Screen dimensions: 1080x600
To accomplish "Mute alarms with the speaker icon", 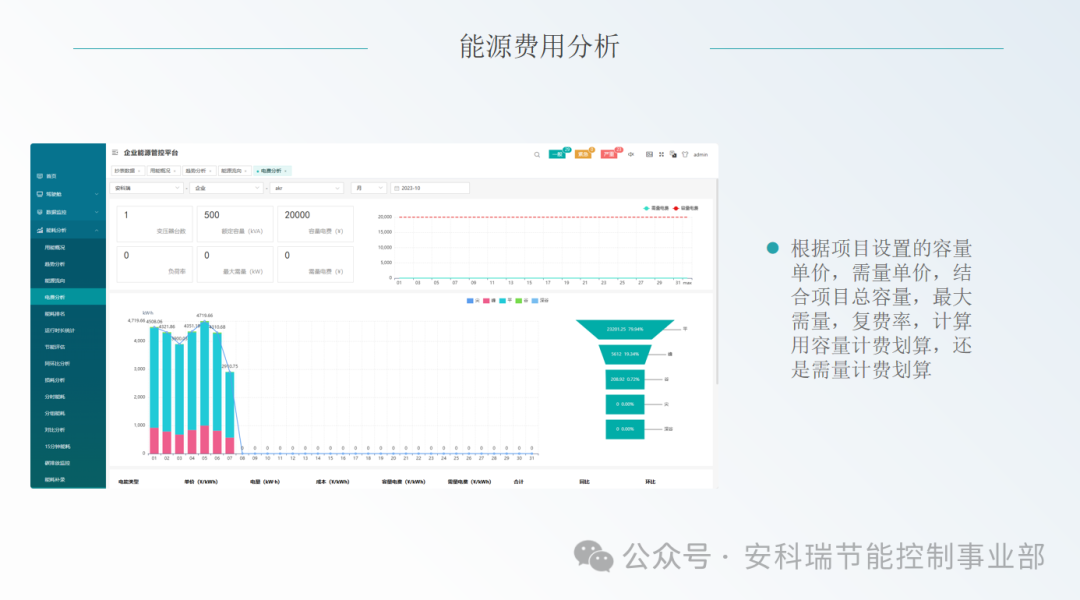I will [631, 154].
